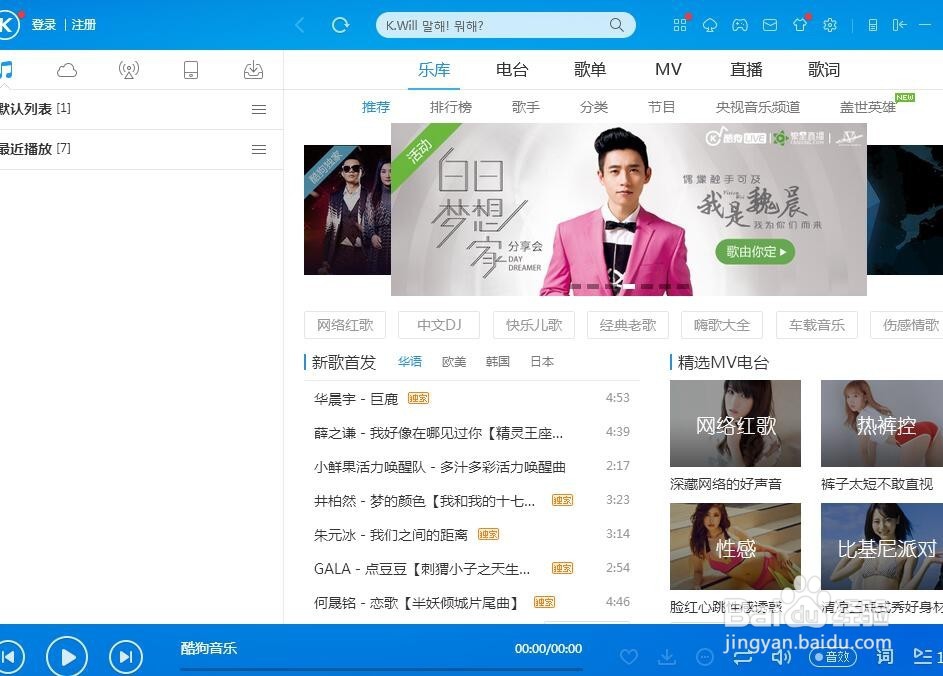Open the play queue list icon
The height and width of the screenshot is (676, 943).
(923, 657)
